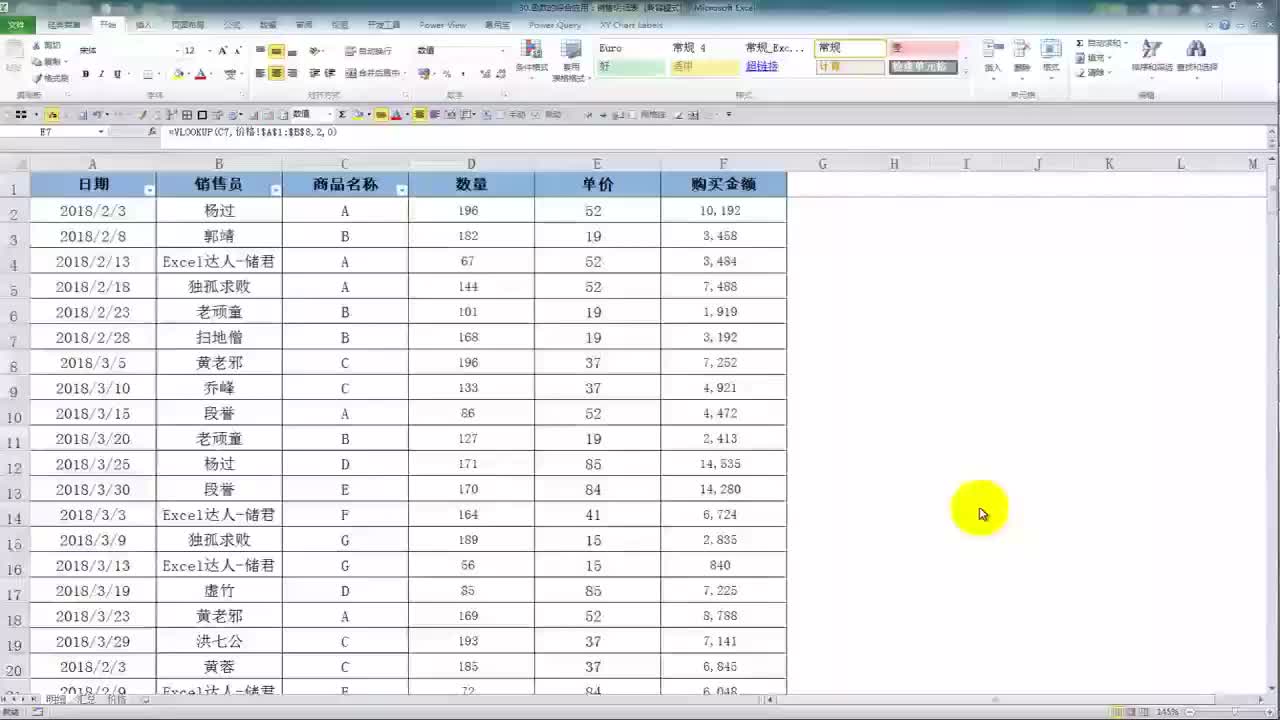This screenshot has height=720, width=1280.
Task: Open filter dropdown for 销售员 column
Action: pyautogui.click(x=275, y=189)
